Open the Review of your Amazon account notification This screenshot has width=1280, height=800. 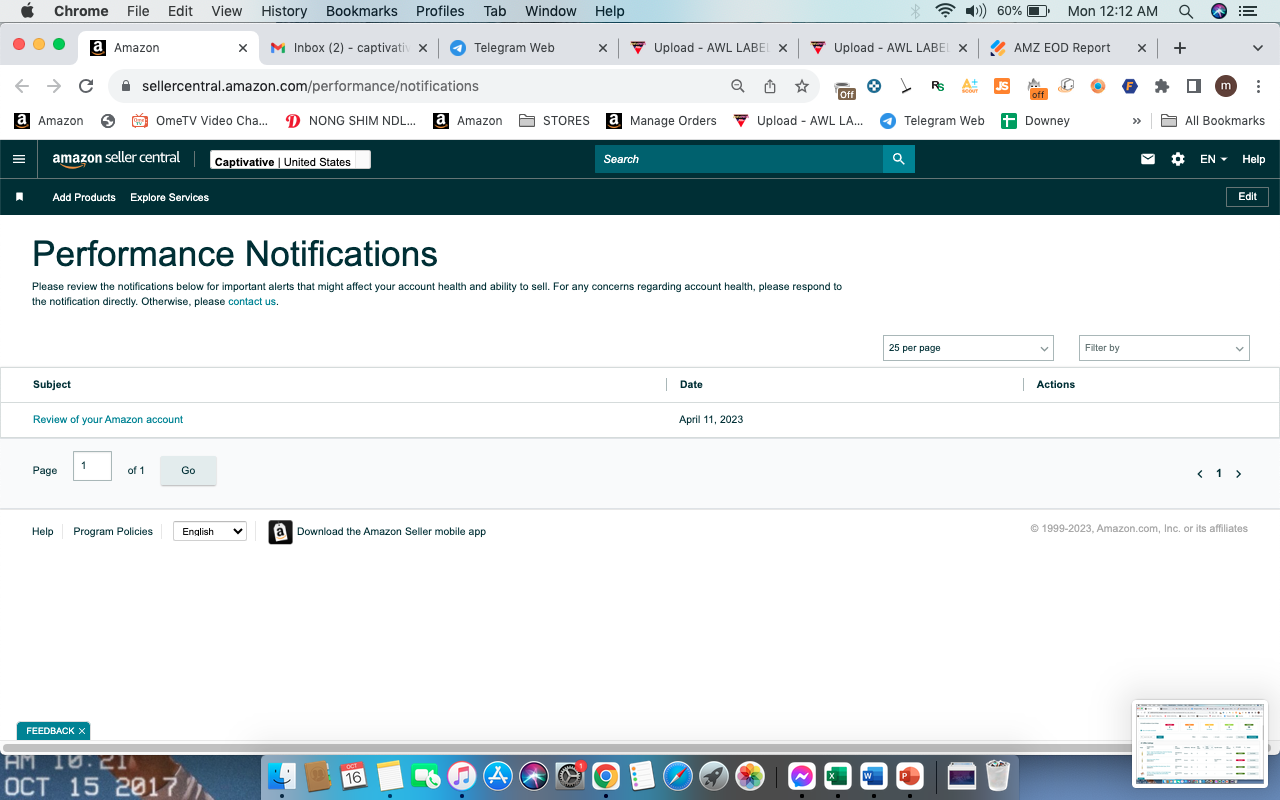pos(108,420)
